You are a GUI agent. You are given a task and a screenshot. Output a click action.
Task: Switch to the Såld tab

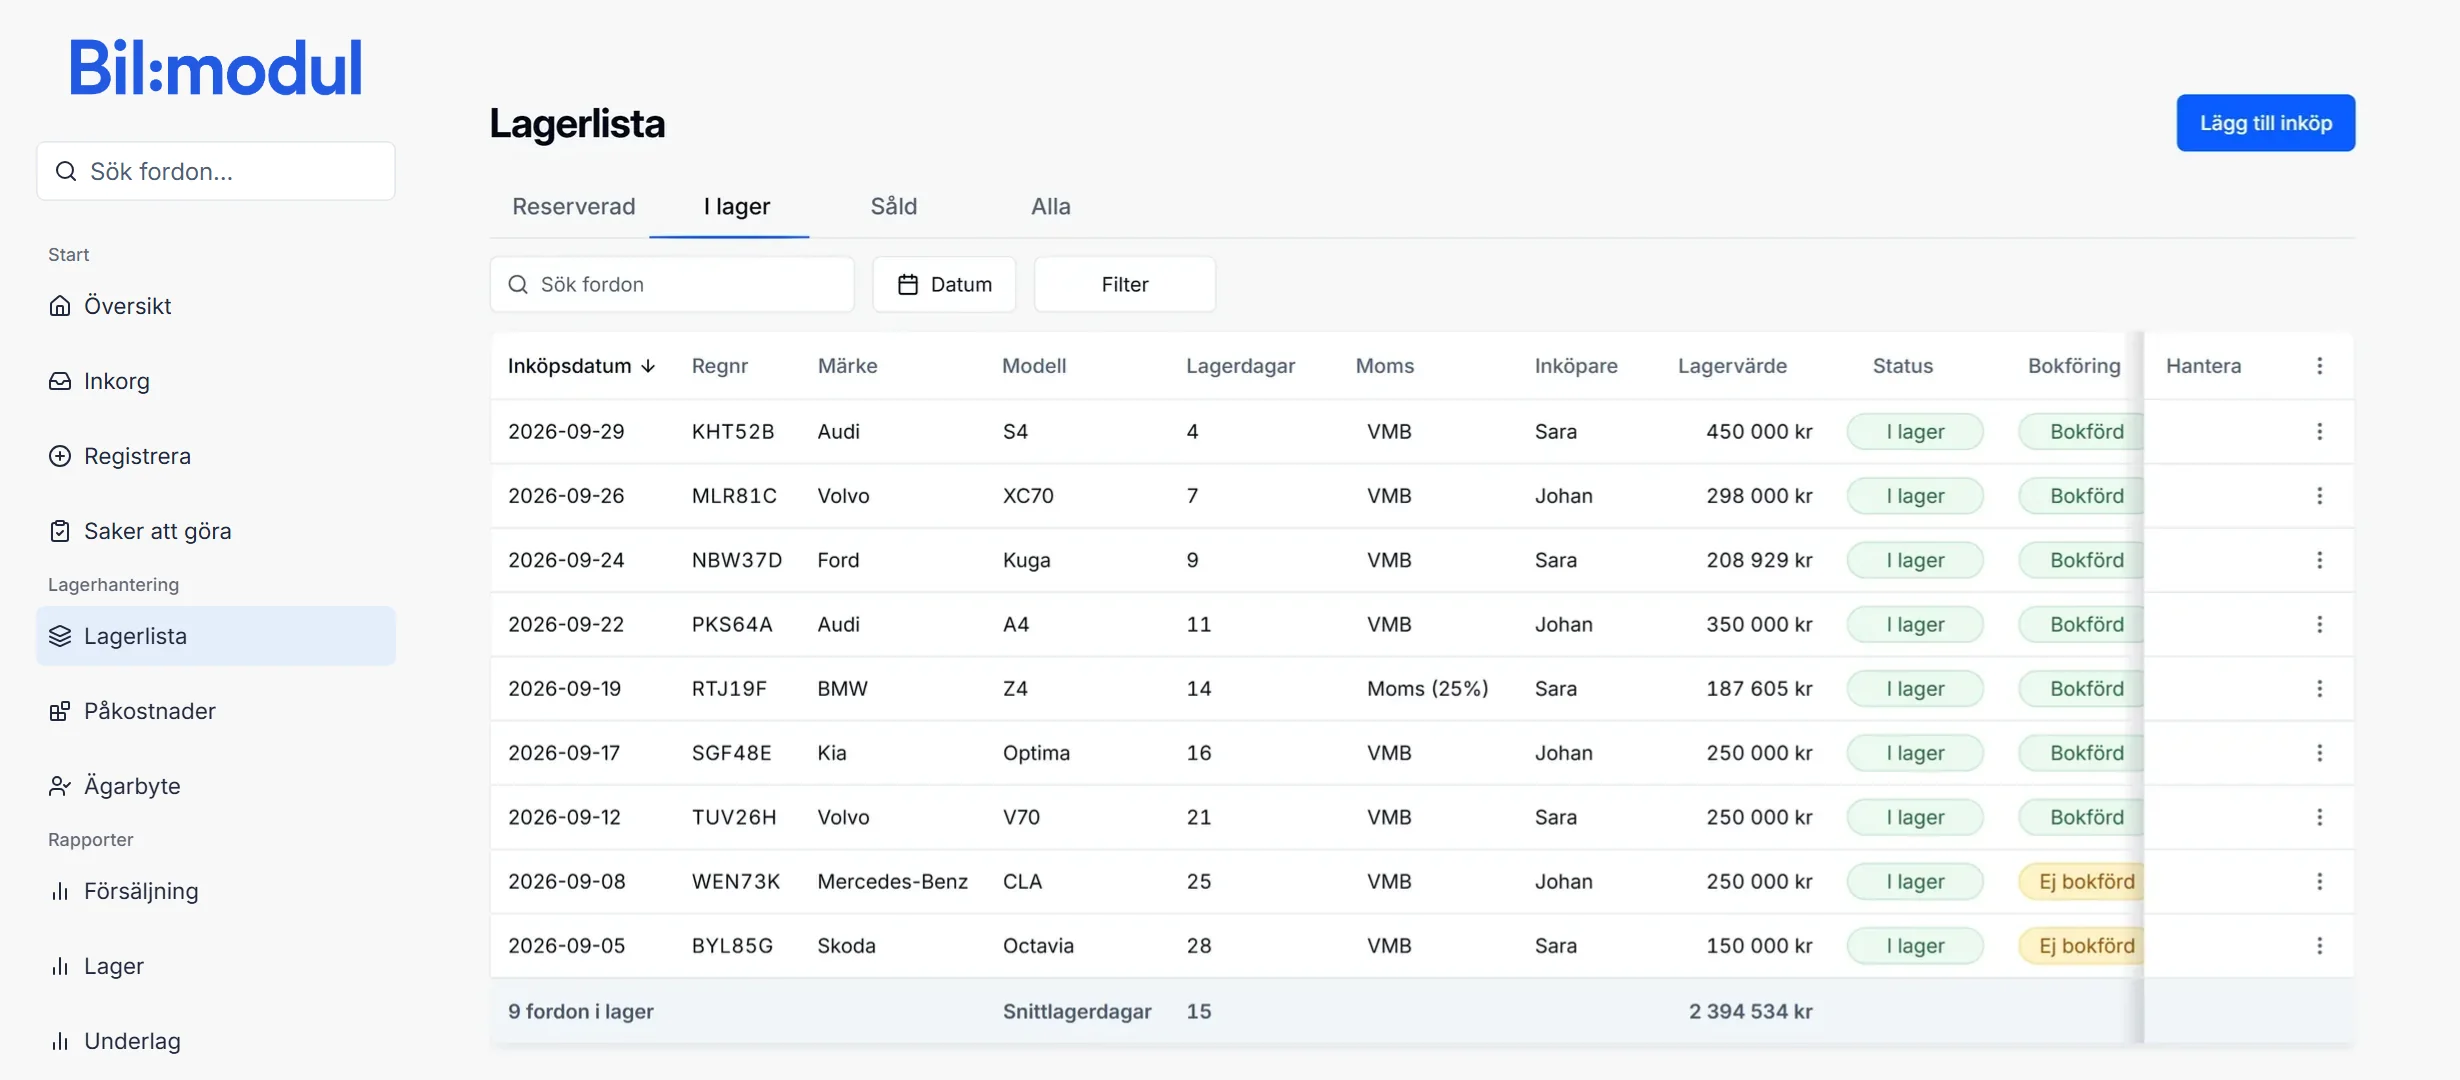(894, 206)
